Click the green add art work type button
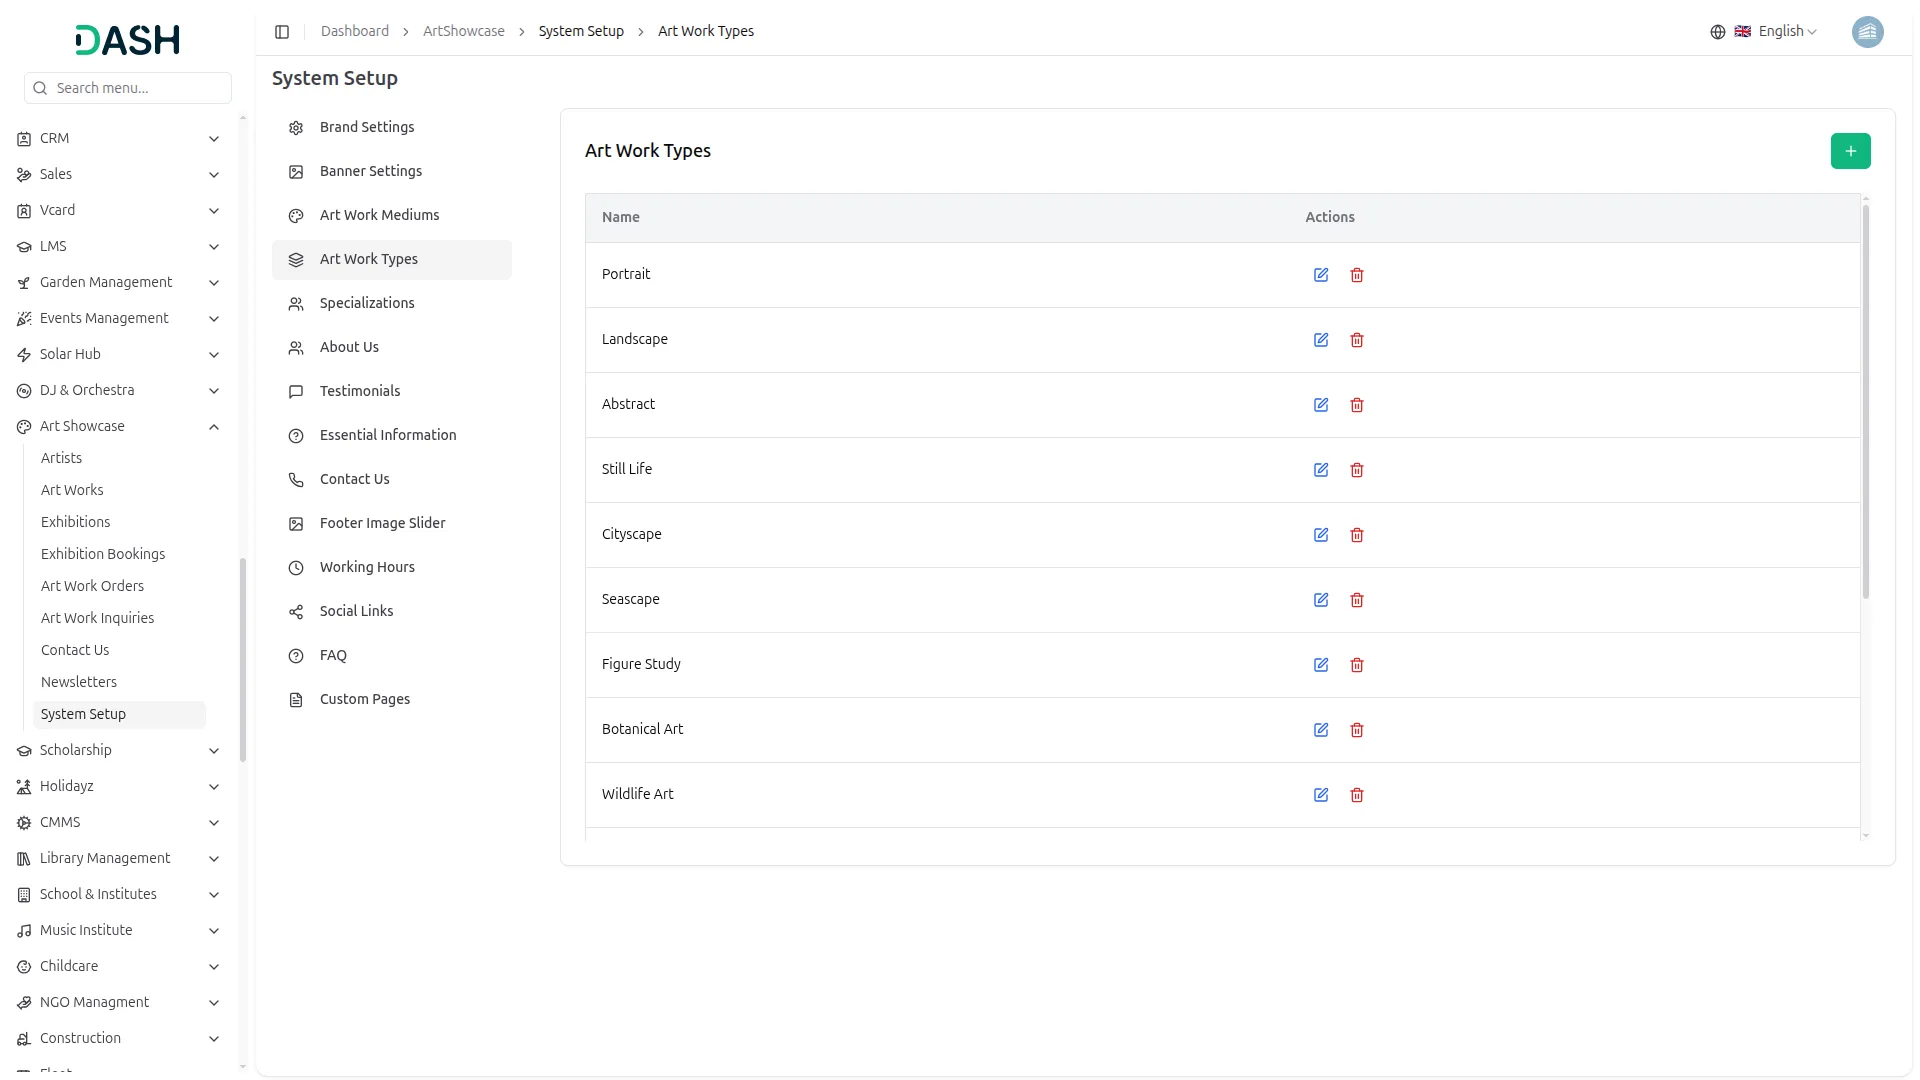The width and height of the screenshot is (1920, 1080). pyautogui.click(x=1850, y=151)
